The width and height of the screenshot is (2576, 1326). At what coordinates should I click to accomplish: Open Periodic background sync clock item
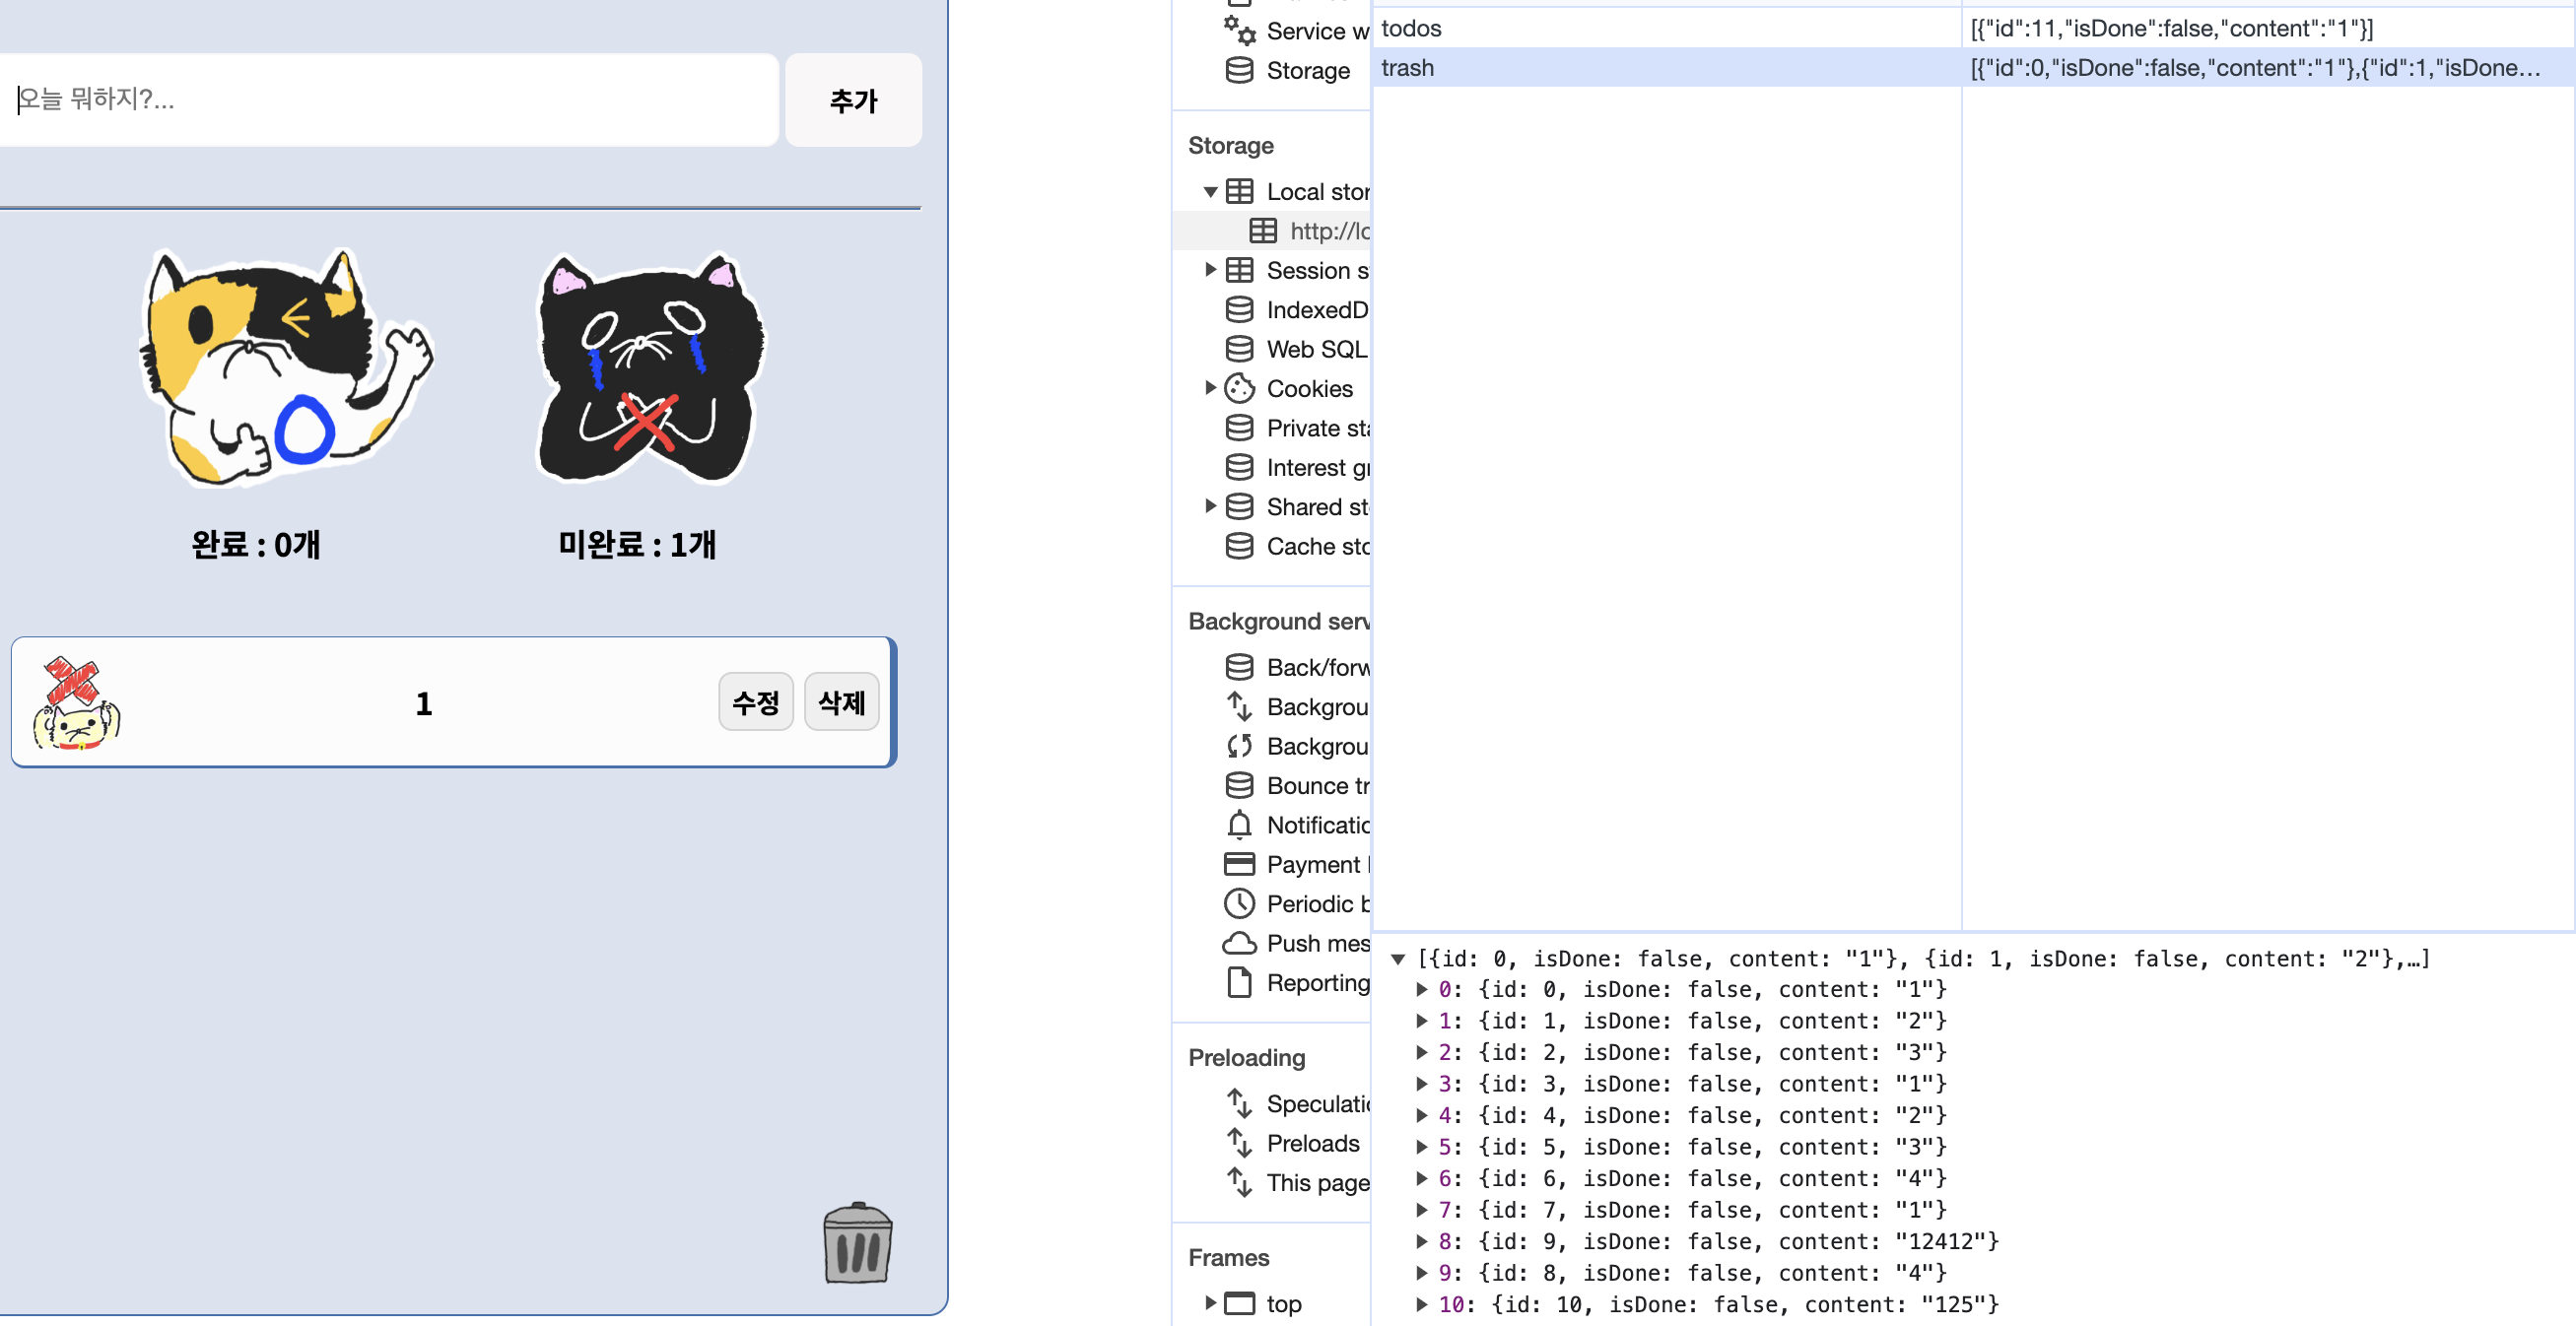1239,904
